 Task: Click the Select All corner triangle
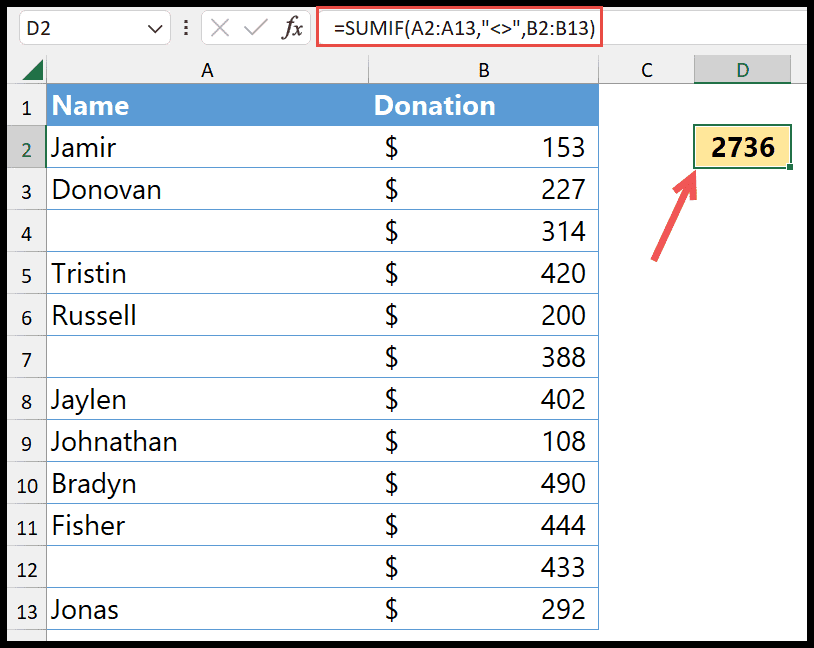pyautogui.click(x=32, y=70)
